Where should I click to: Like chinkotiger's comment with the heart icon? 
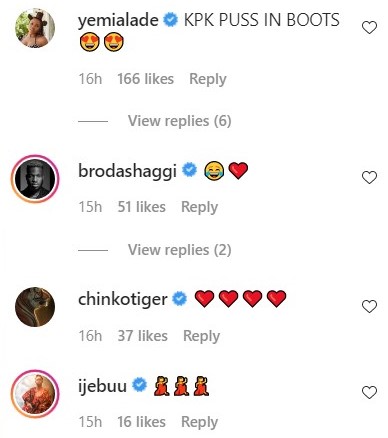pyautogui.click(x=369, y=306)
